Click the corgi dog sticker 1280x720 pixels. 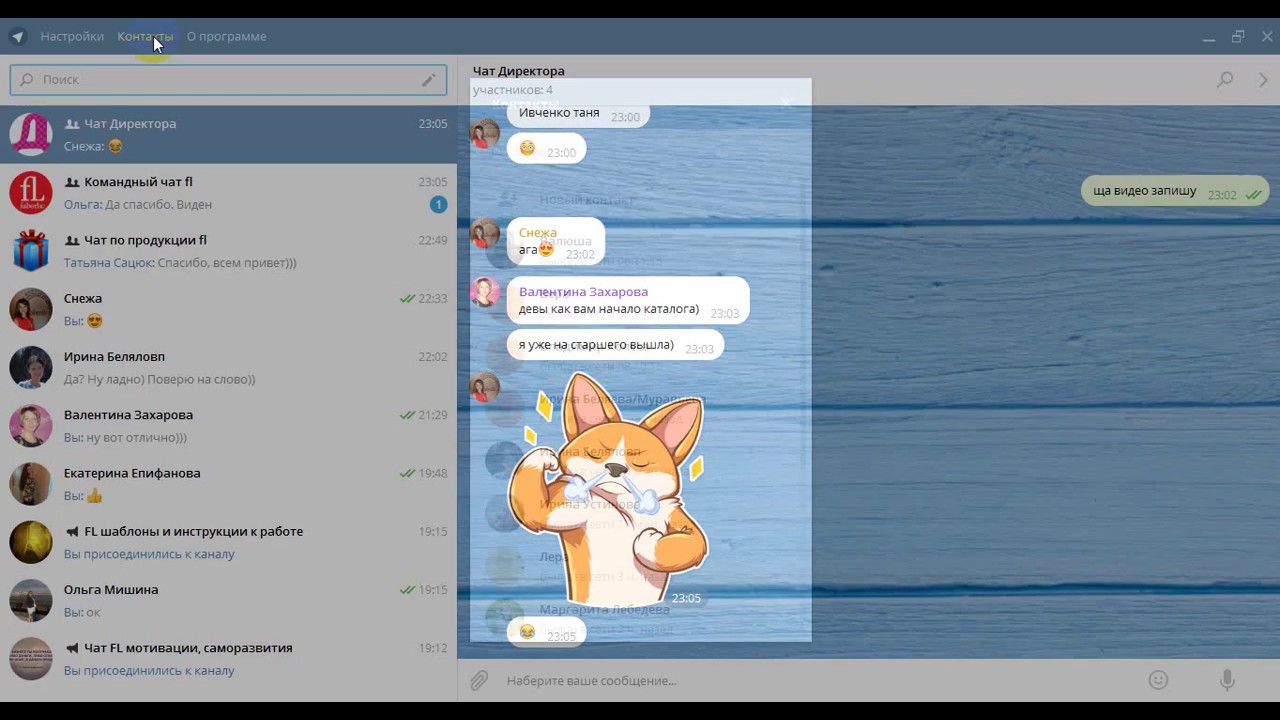click(607, 490)
